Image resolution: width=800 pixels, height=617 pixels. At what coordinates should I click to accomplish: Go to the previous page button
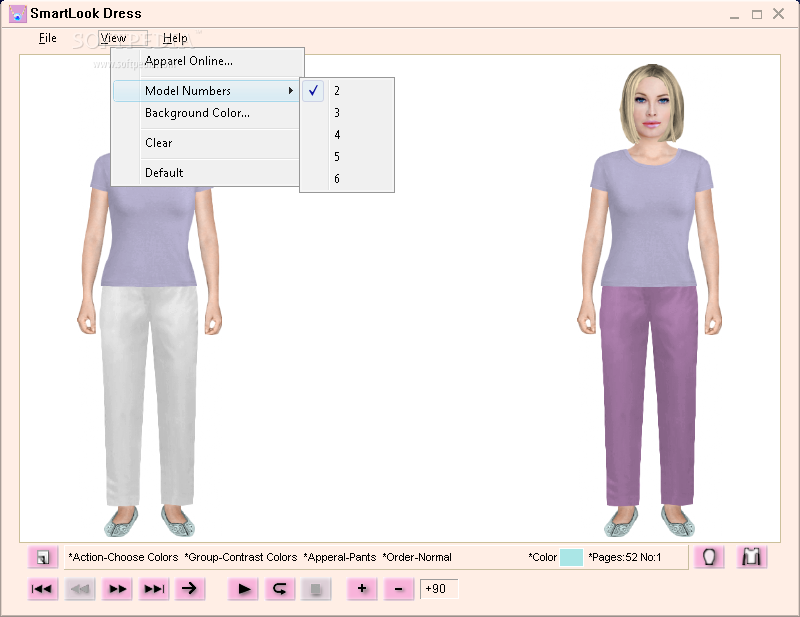[80, 589]
